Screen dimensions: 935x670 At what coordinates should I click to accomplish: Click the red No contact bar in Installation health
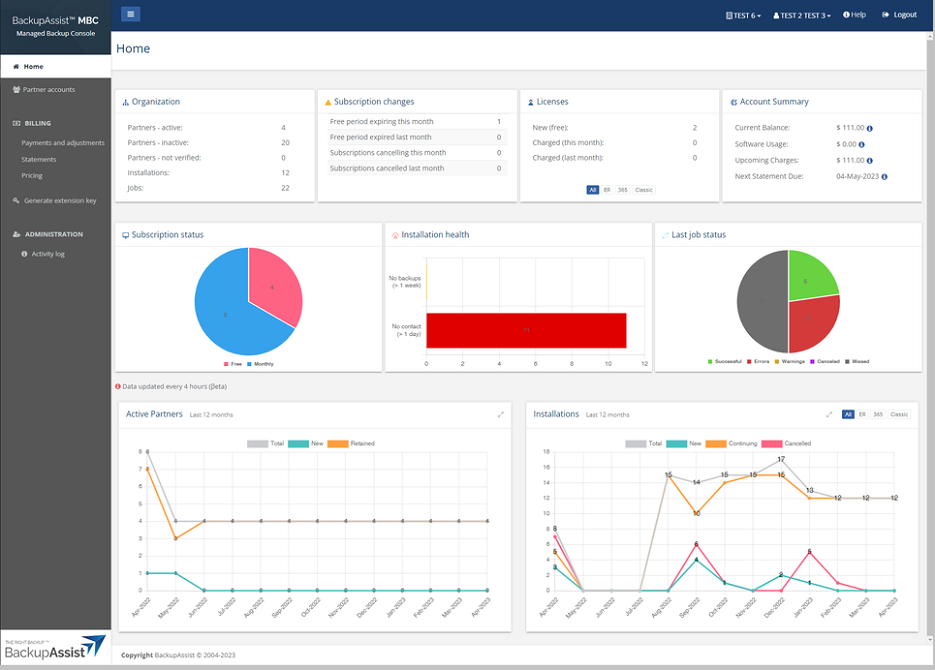(526, 330)
